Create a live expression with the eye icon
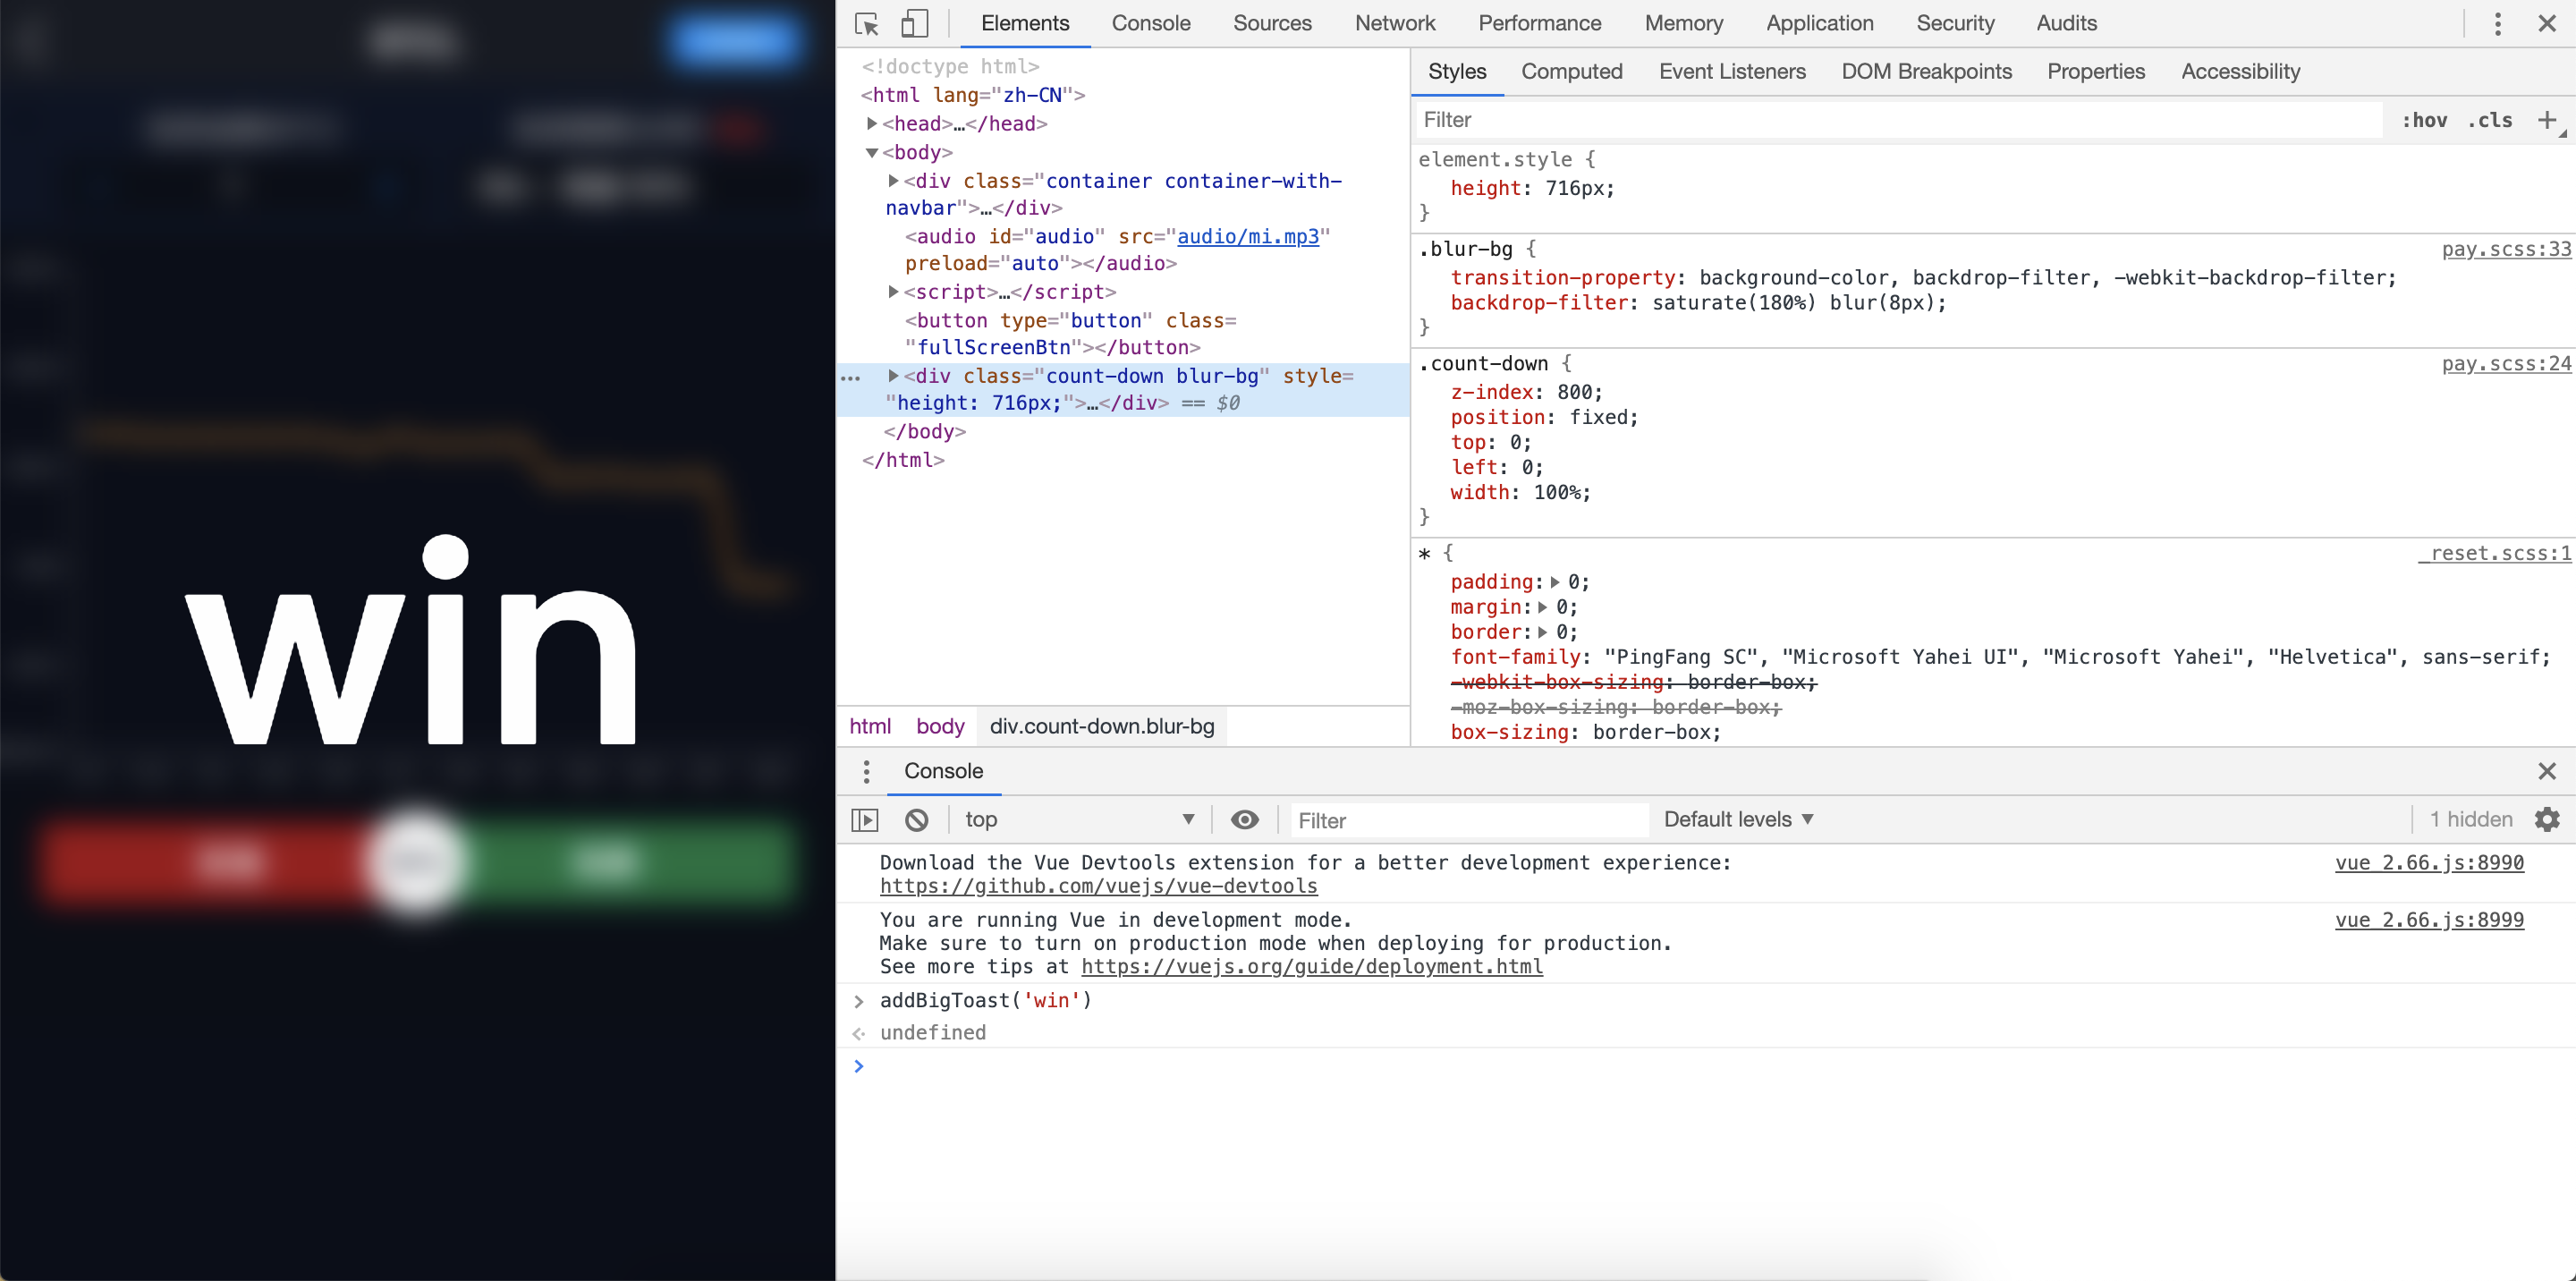This screenshot has height=1281, width=2576. [x=1244, y=819]
